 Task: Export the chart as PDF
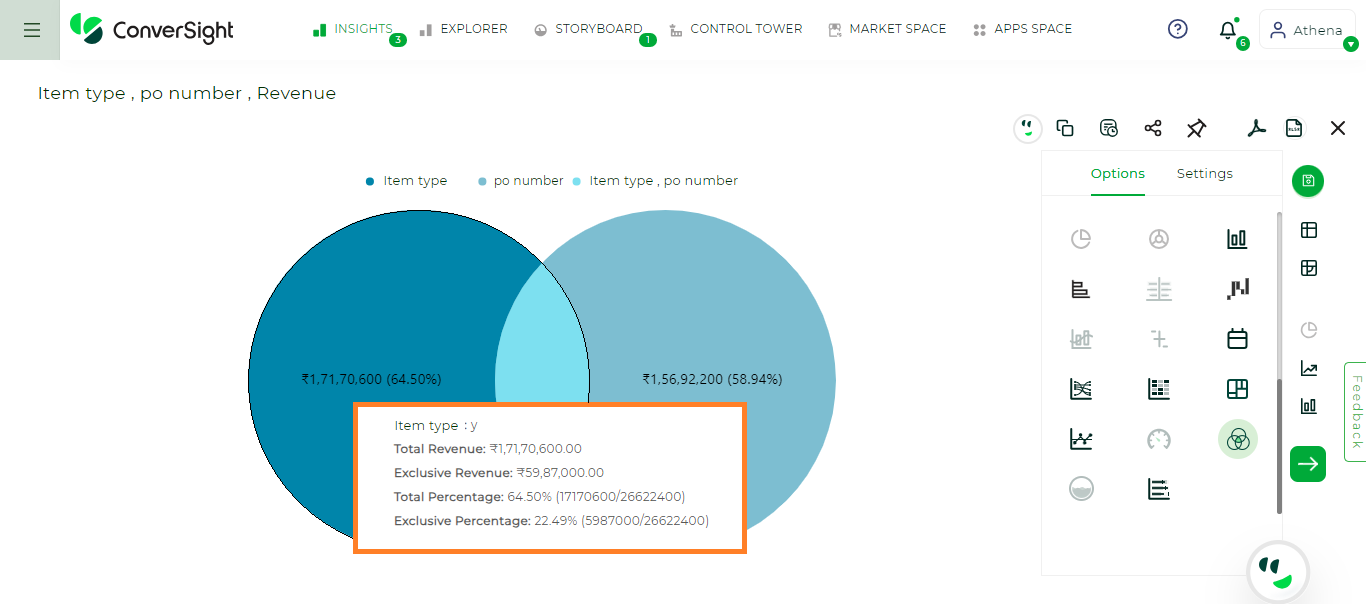pos(1257,128)
